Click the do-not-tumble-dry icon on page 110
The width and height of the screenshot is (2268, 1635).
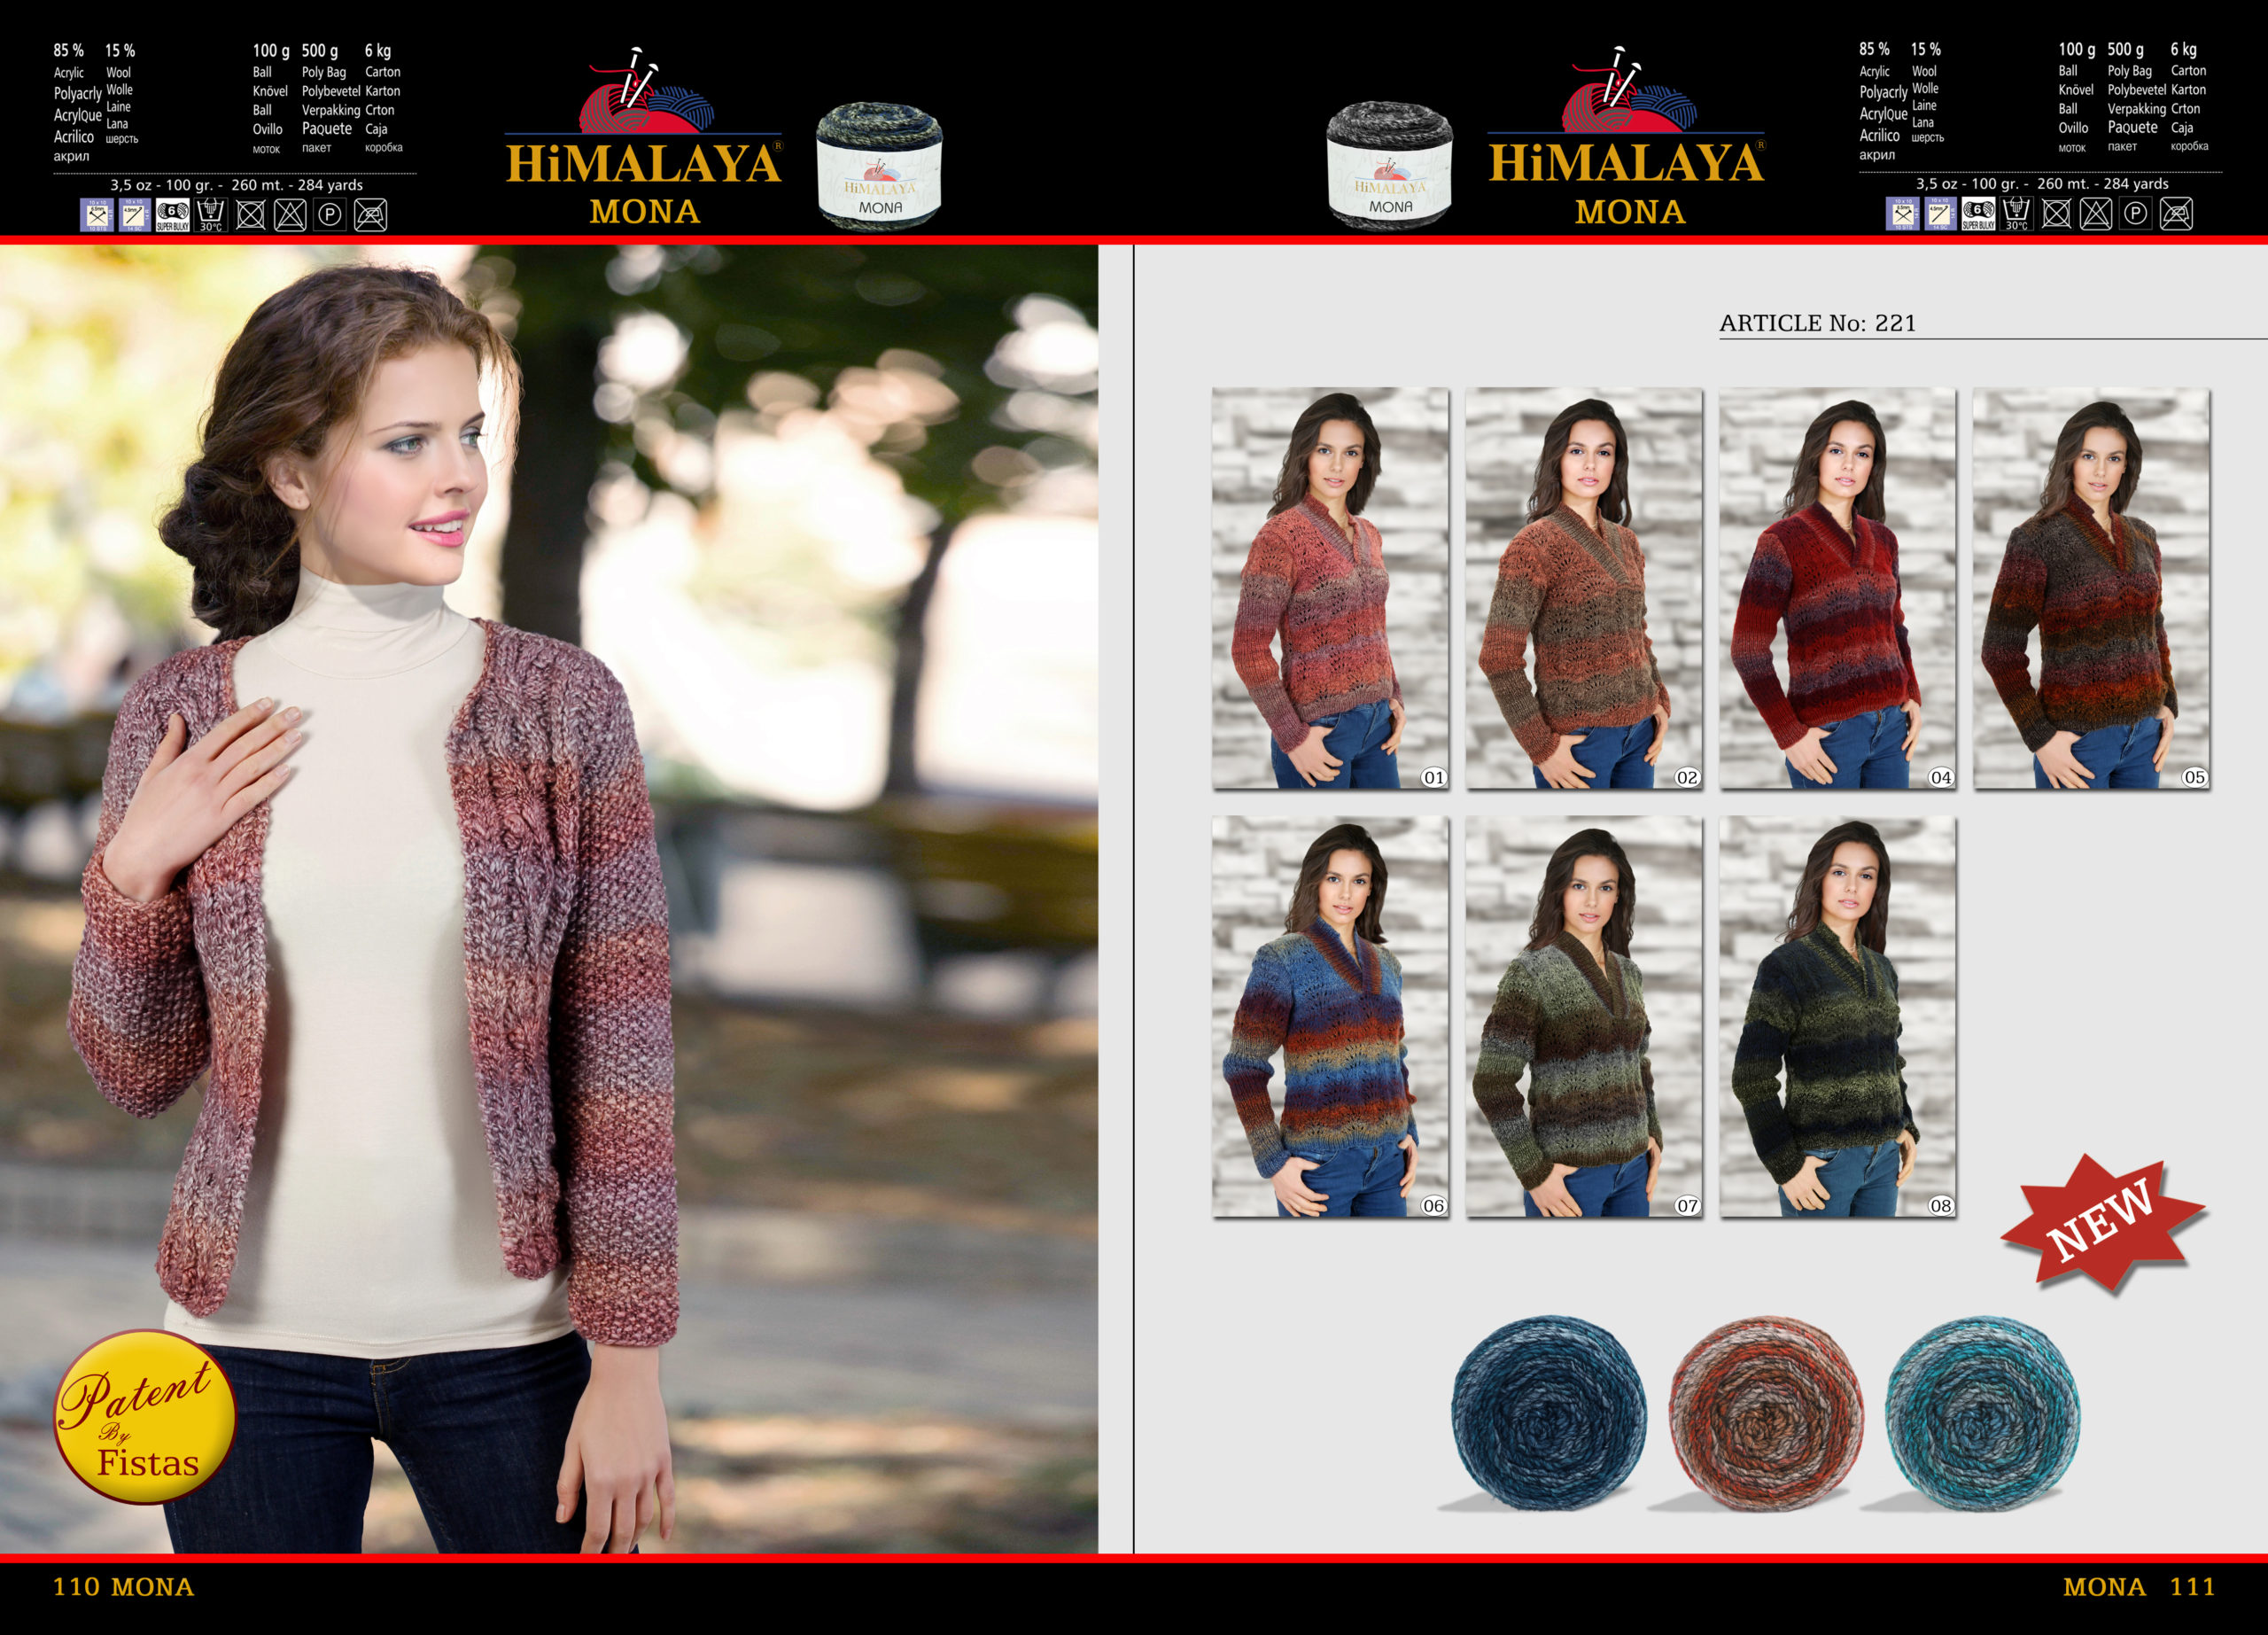pos(251,215)
